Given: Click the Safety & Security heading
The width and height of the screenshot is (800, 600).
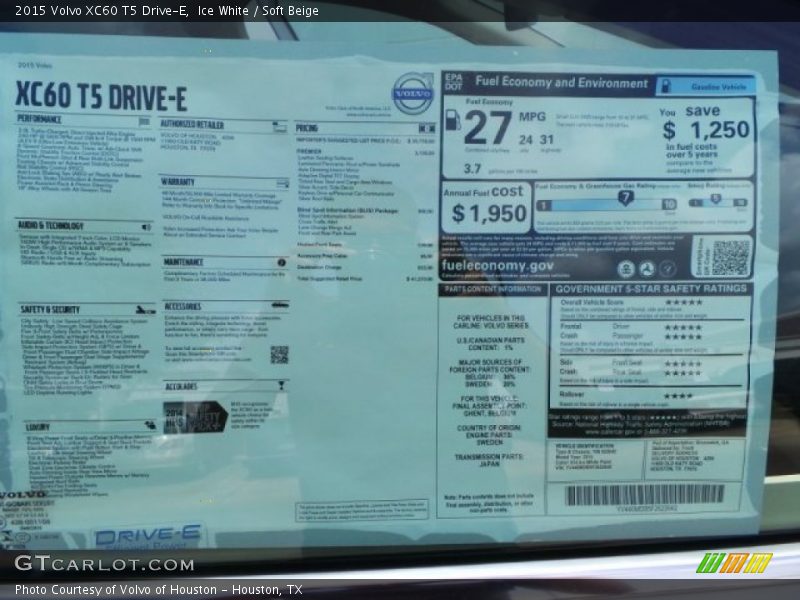Looking at the screenshot, I should (x=50, y=309).
